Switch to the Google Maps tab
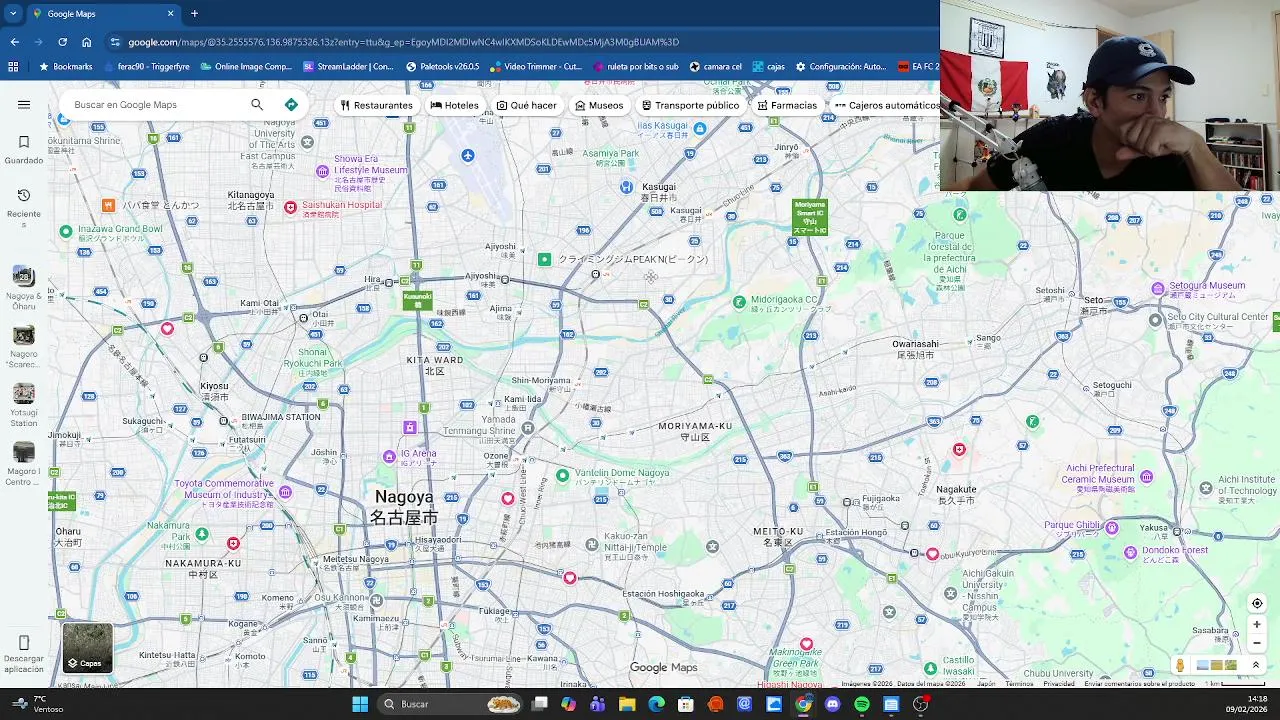The height and width of the screenshot is (720, 1280). click(103, 13)
